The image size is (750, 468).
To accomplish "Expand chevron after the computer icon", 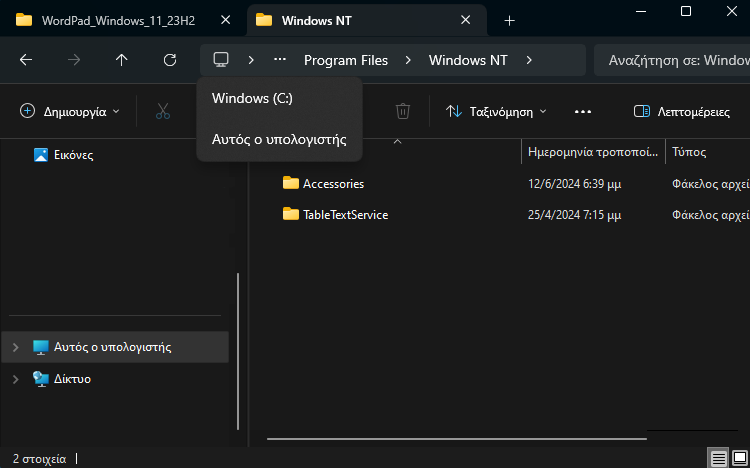I will pos(251,60).
